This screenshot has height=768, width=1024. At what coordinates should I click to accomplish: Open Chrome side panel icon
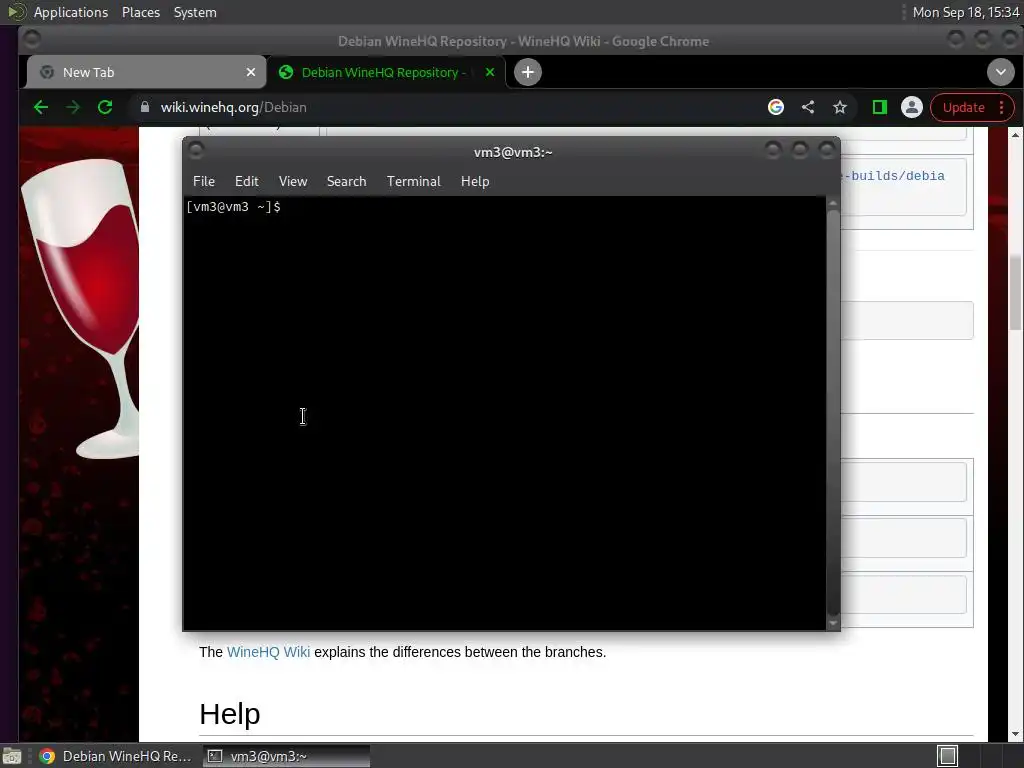[x=880, y=107]
